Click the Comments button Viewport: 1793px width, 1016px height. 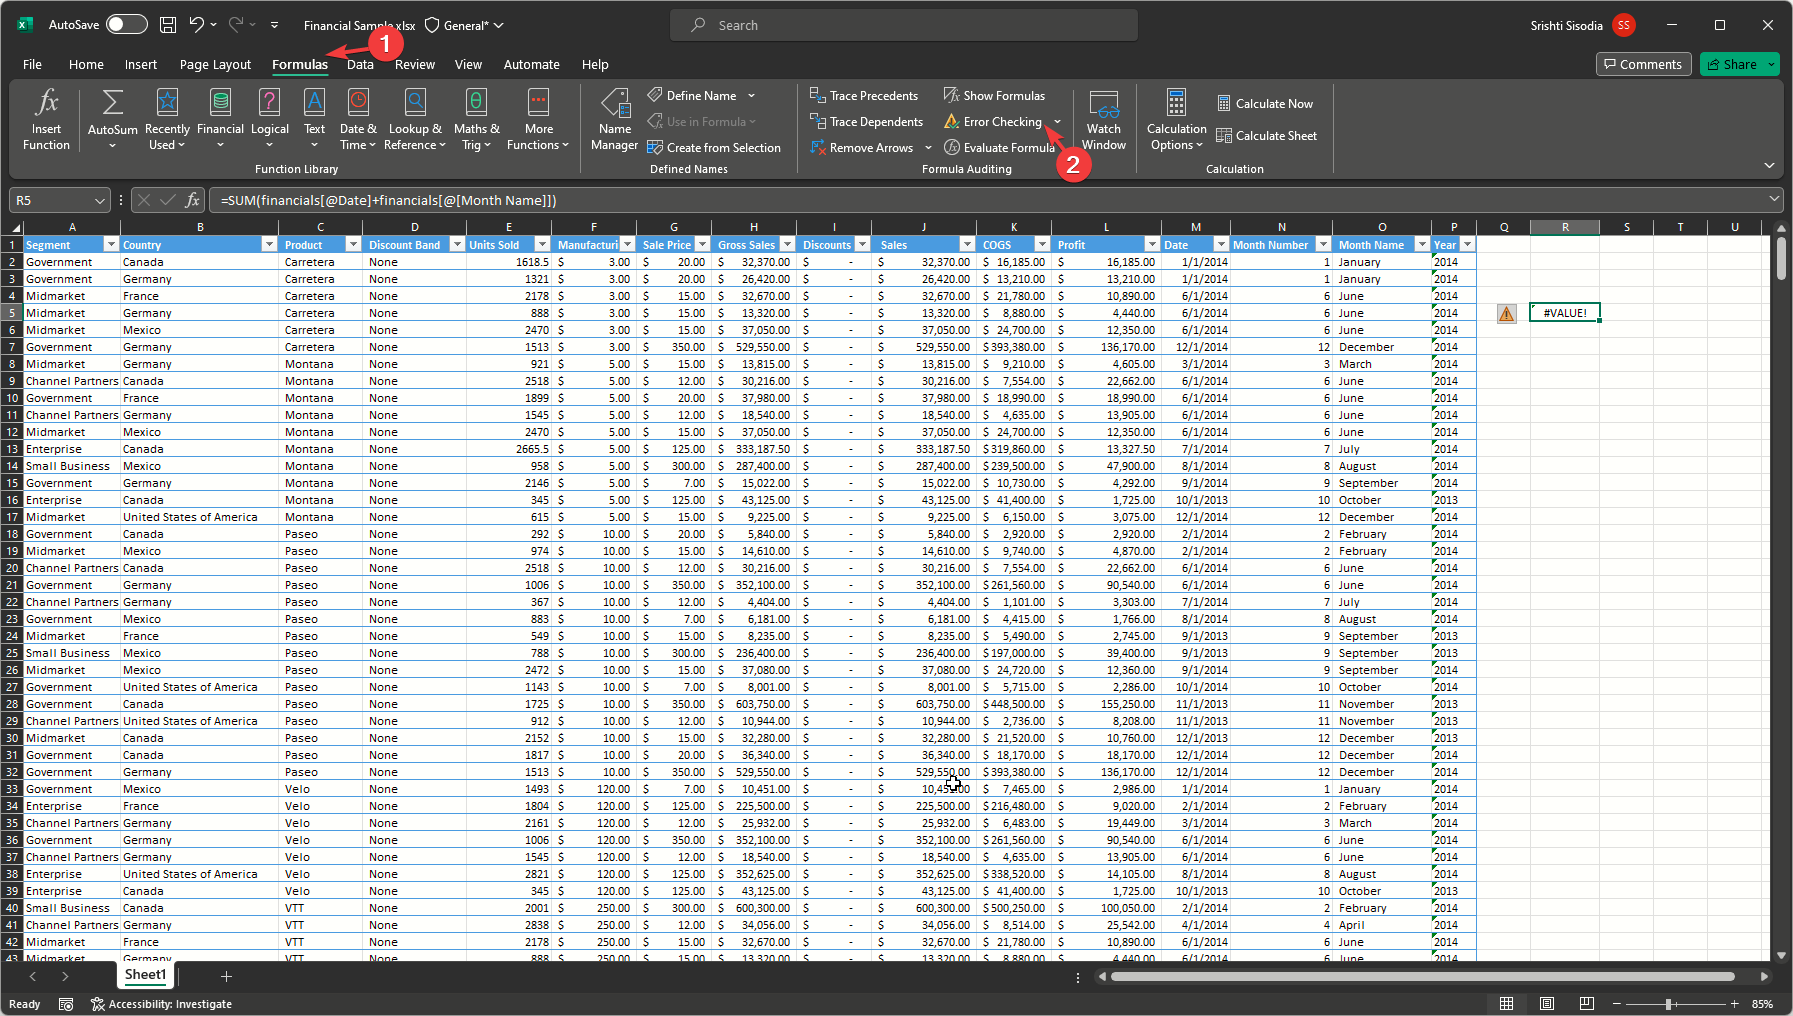pos(1643,64)
